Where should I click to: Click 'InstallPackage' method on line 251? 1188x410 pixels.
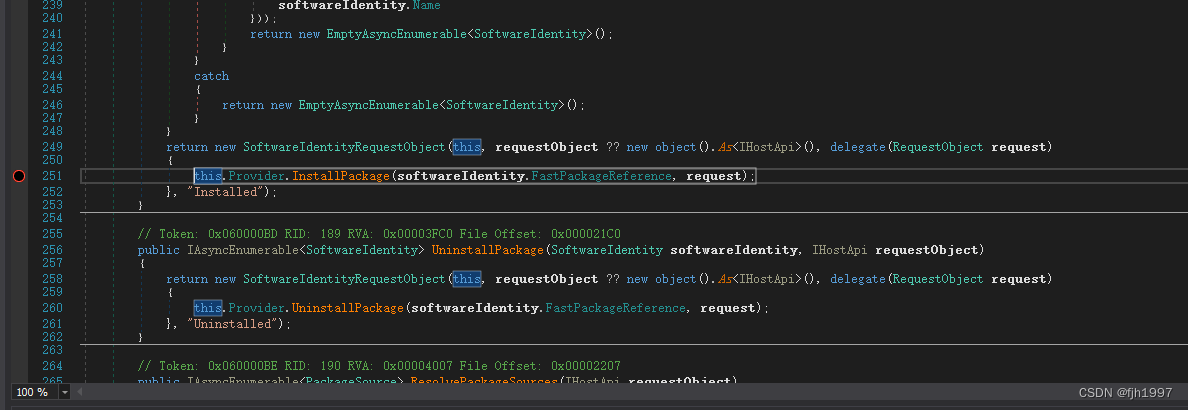[x=341, y=176]
